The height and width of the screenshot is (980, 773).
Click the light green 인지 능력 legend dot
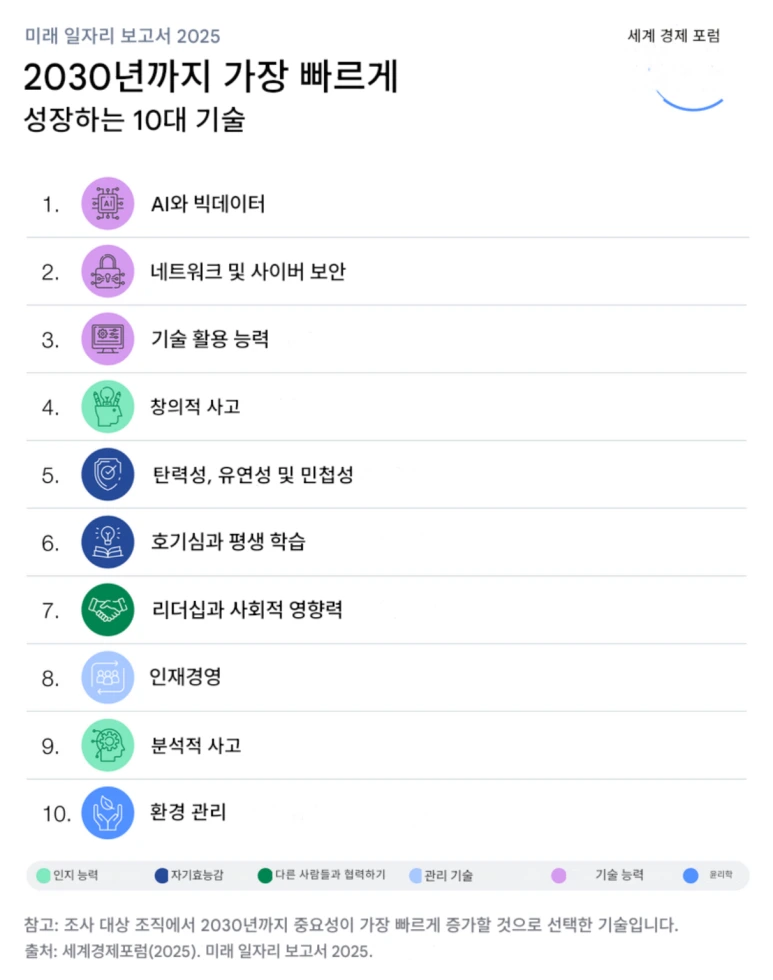(x=43, y=875)
